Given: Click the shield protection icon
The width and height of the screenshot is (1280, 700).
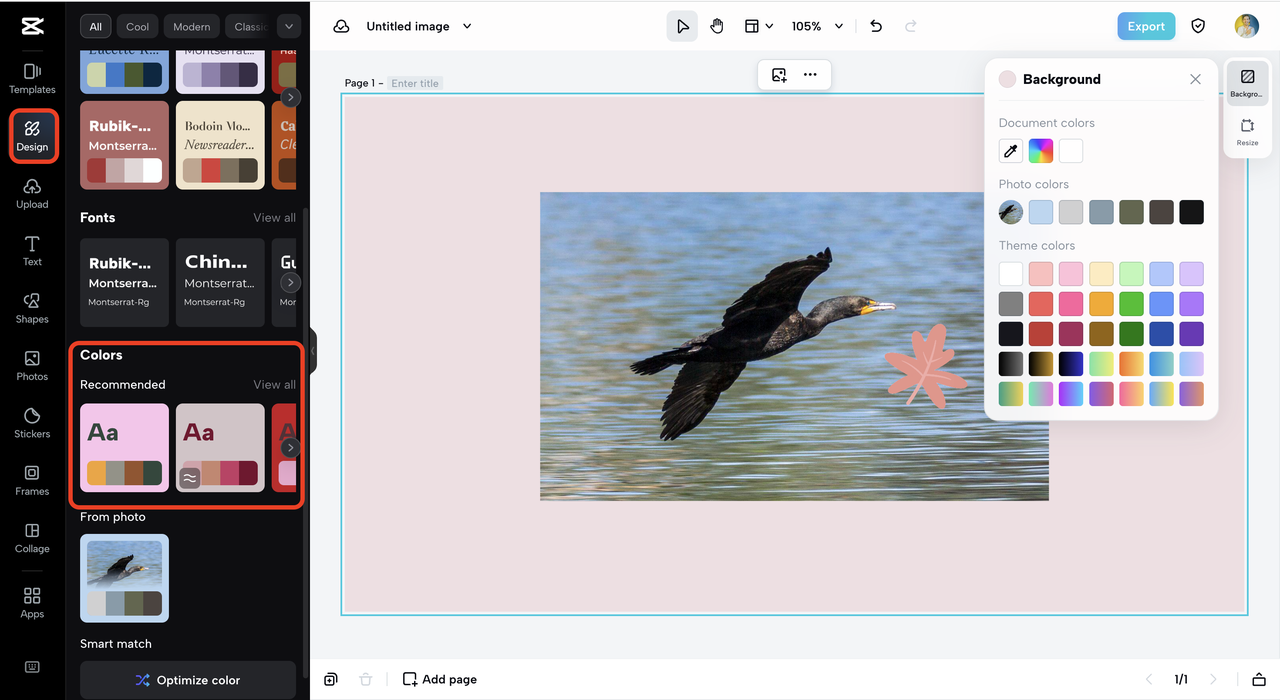Looking at the screenshot, I should 1198,26.
